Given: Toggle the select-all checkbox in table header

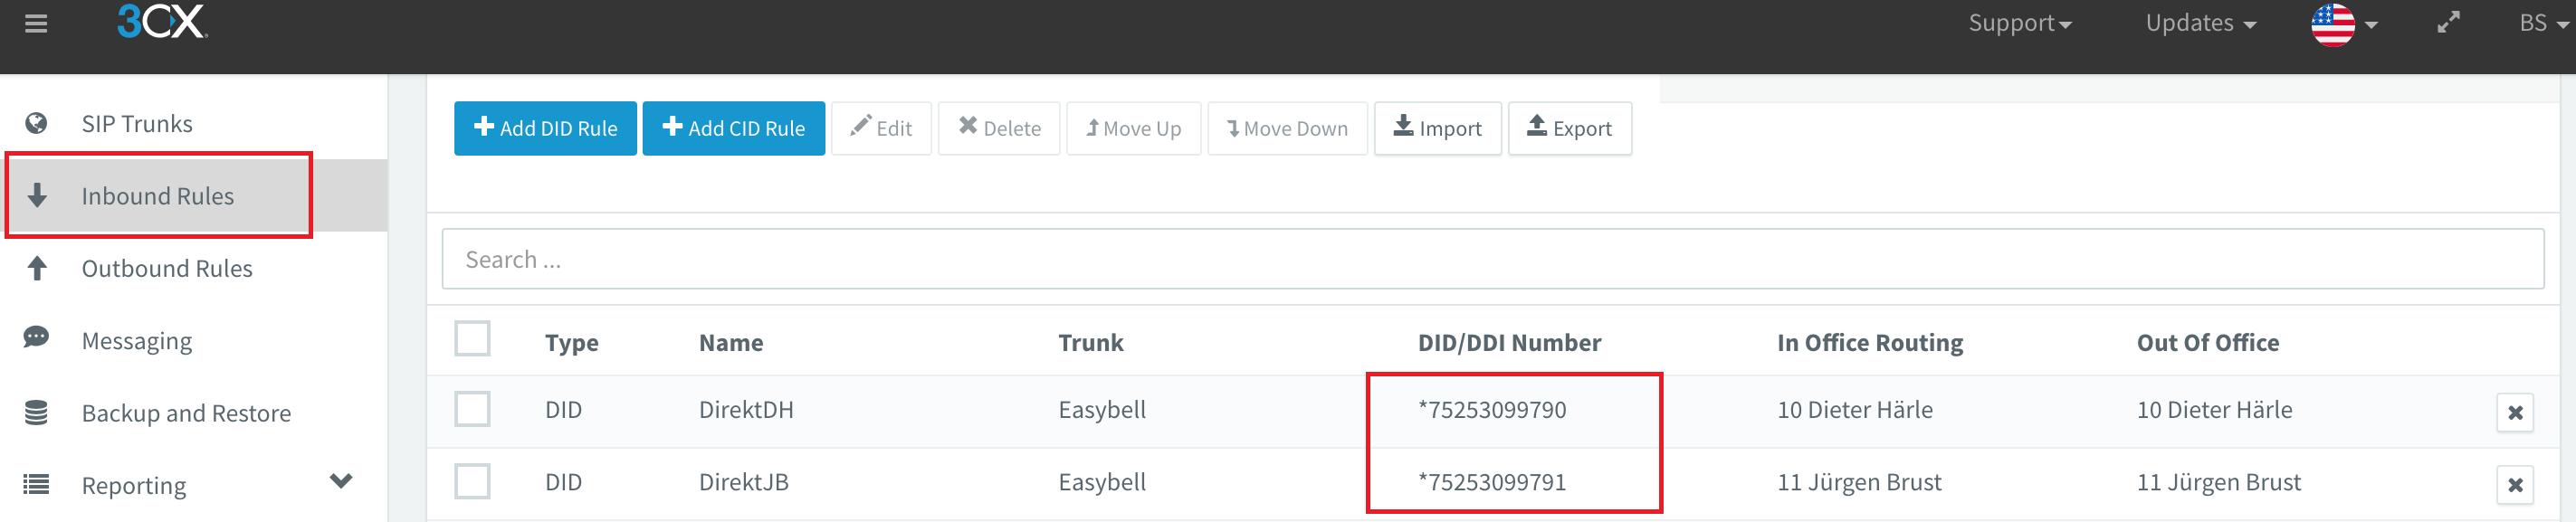Looking at the screenshot, I should (472, 338).
